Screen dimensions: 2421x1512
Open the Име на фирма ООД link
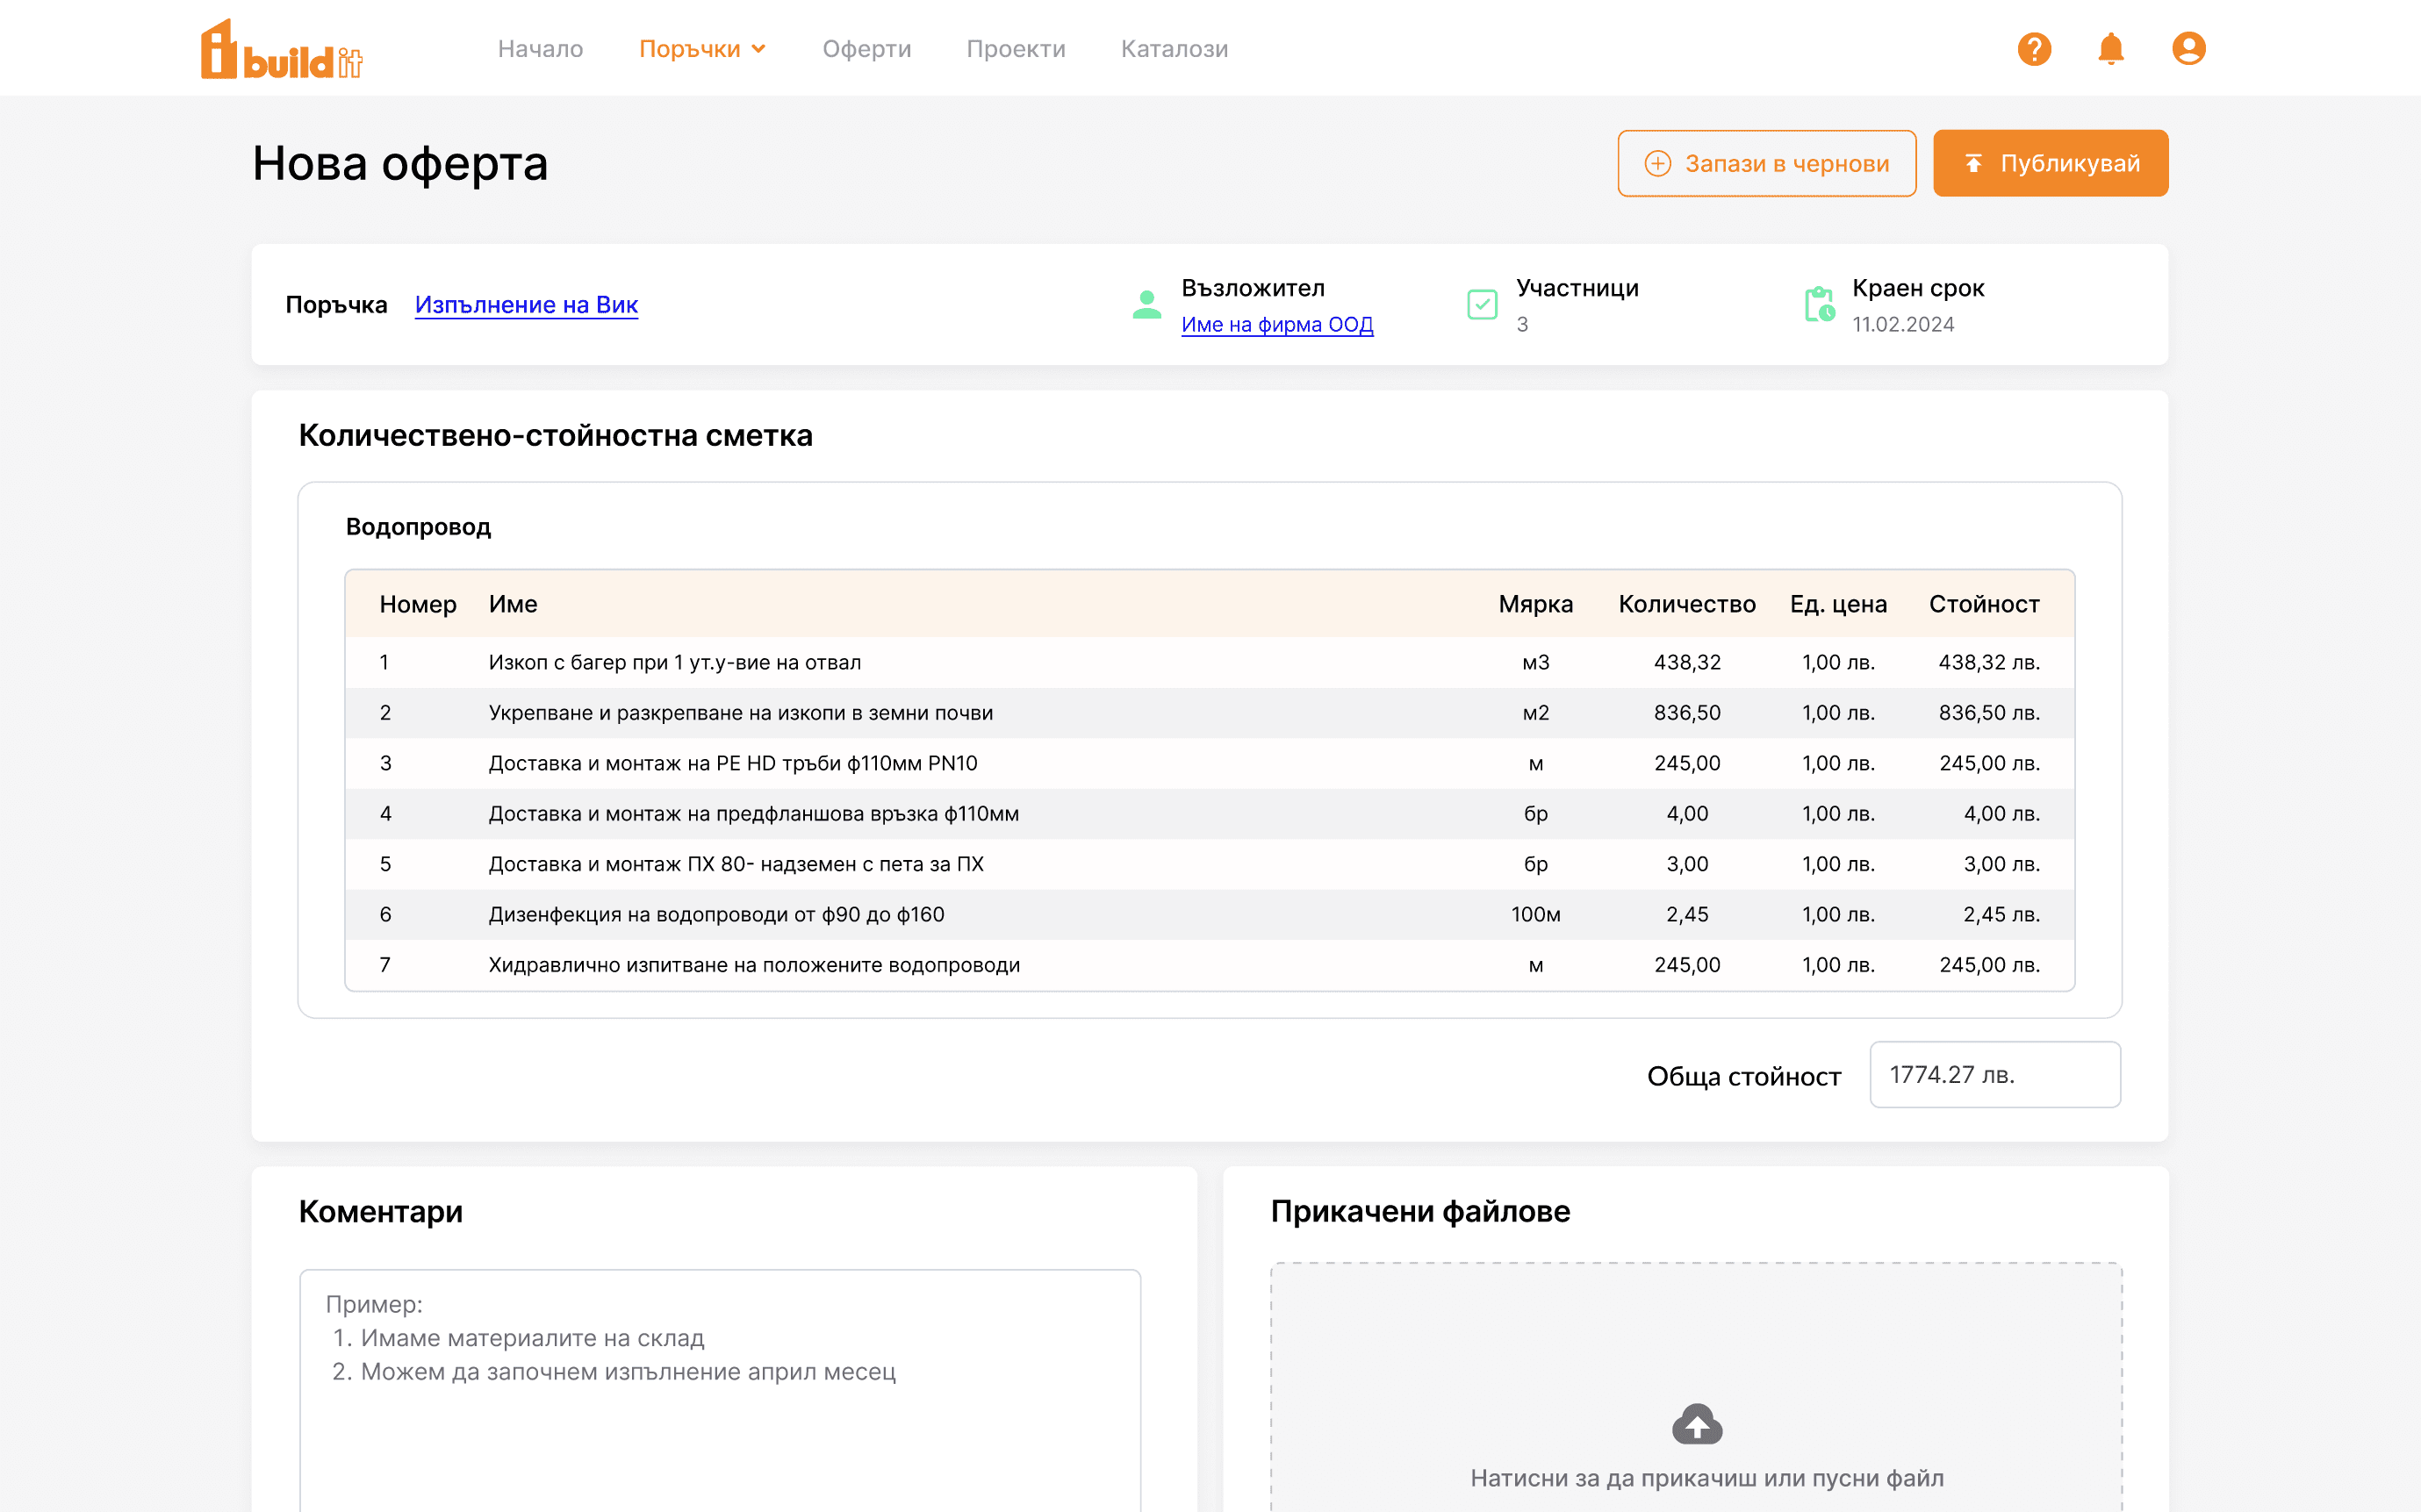pyautogui.click(x=1277, y=325)
